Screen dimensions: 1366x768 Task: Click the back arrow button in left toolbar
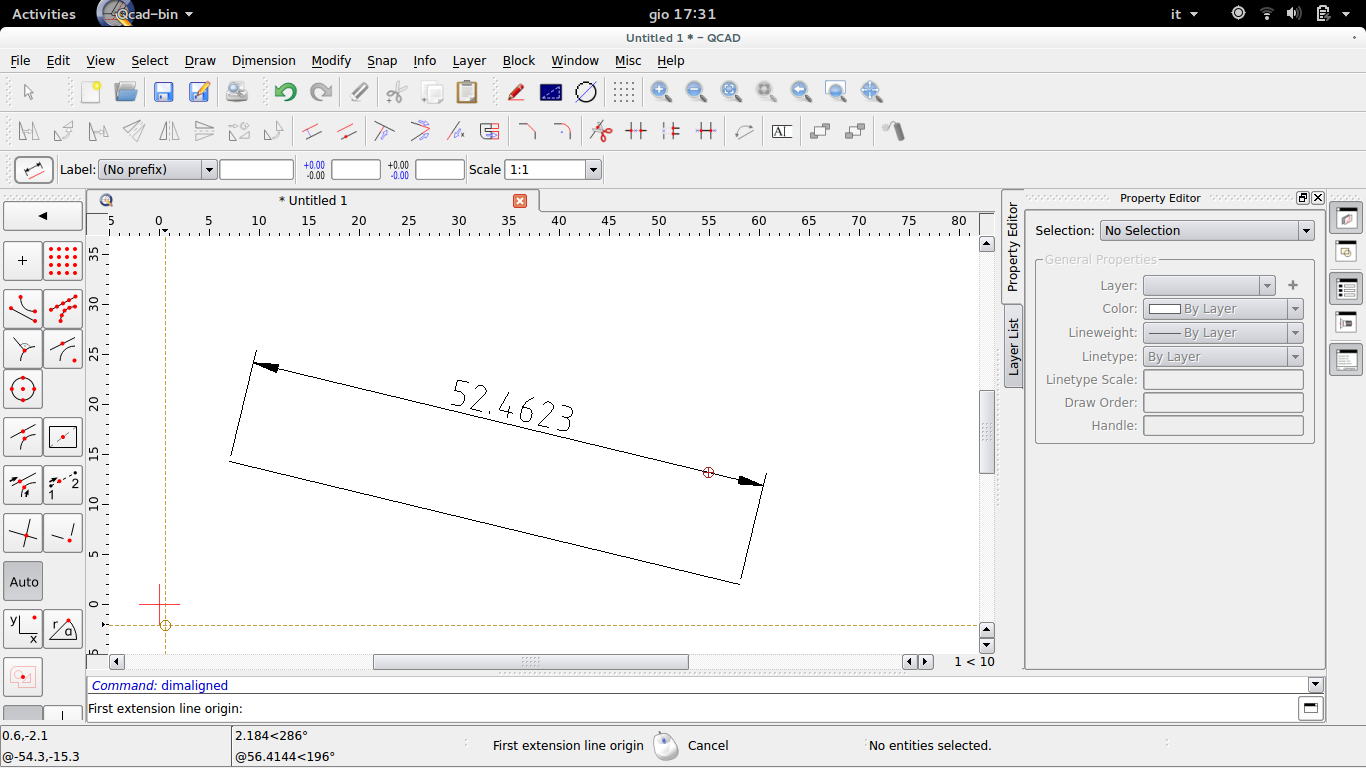coord(43,216)
